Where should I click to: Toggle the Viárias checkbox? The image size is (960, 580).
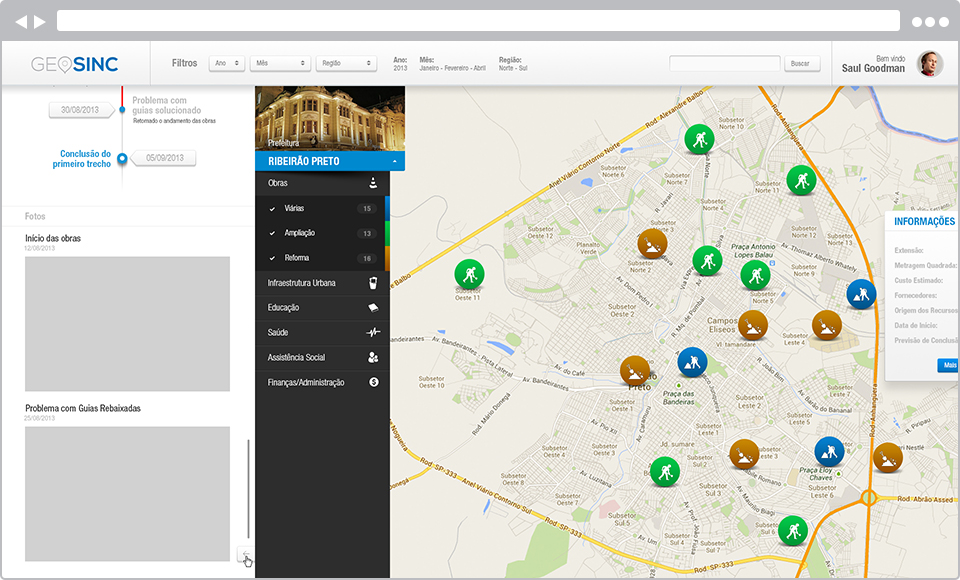272,209
